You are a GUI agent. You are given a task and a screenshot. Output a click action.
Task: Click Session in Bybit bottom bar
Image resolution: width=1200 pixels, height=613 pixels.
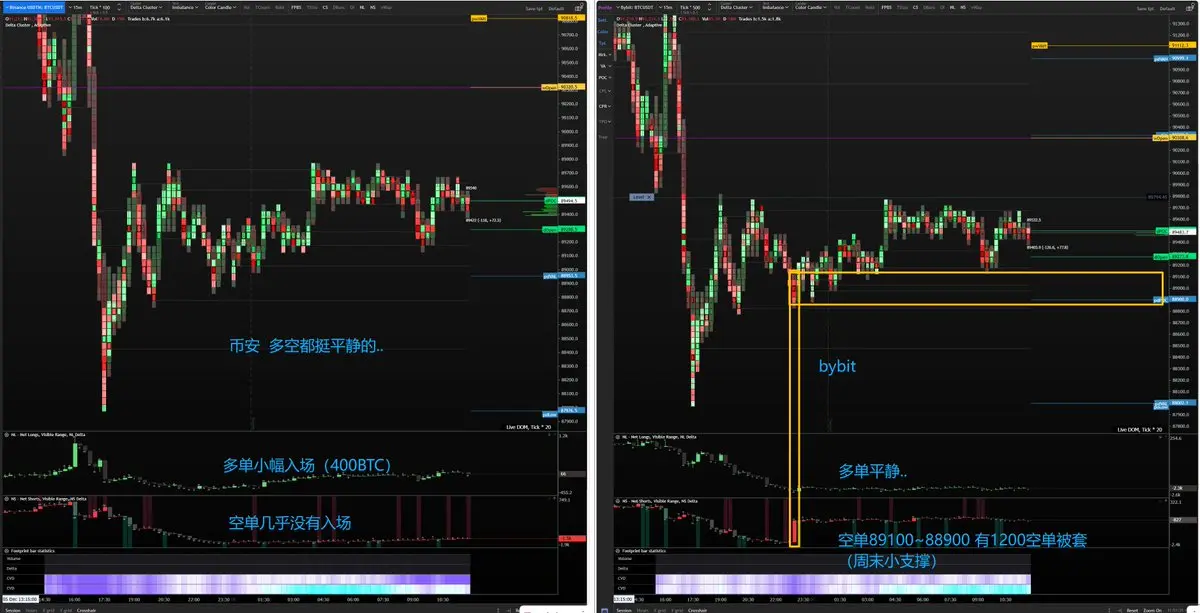pyautogui.click(x=624, y=610)
